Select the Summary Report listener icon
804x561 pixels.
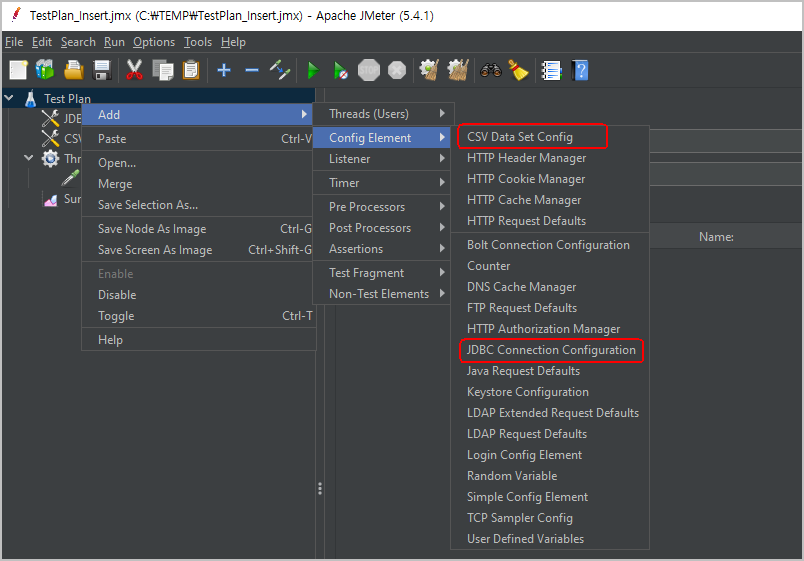pyautogui.click(x=50, y=199)
